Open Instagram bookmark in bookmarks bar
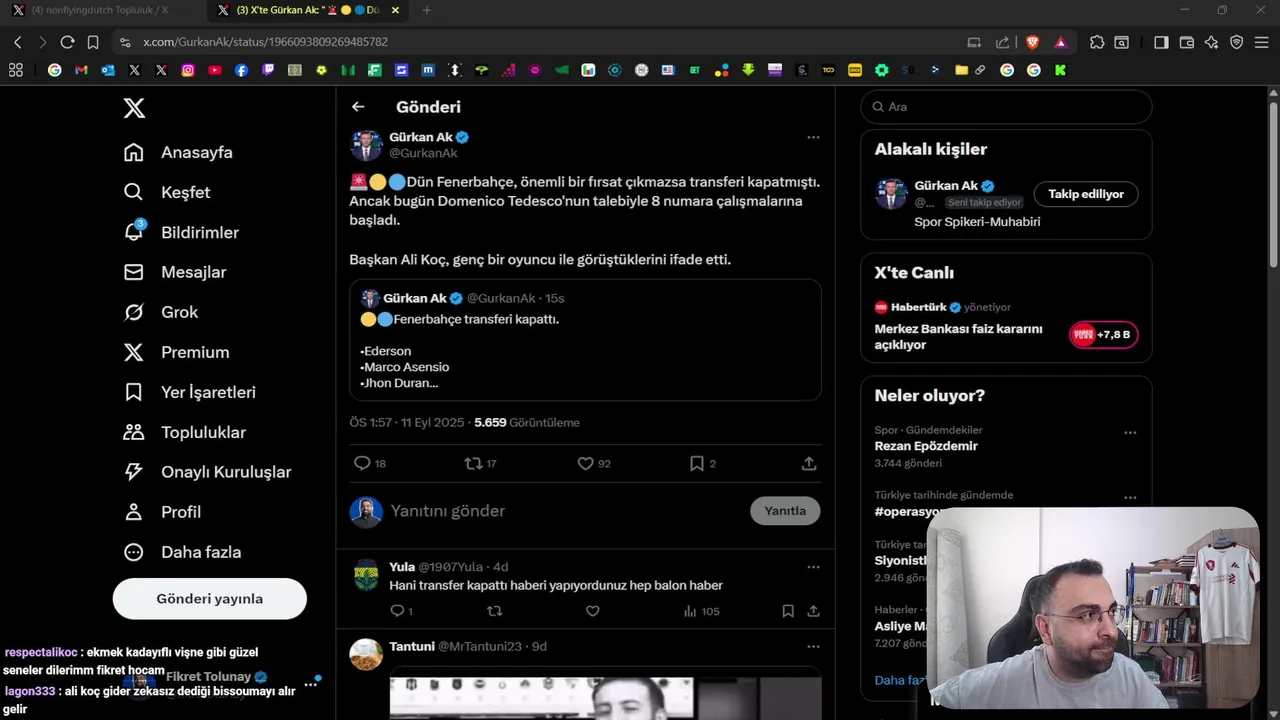This screenshot has height=720, width=1280. (x=188, y=70)
